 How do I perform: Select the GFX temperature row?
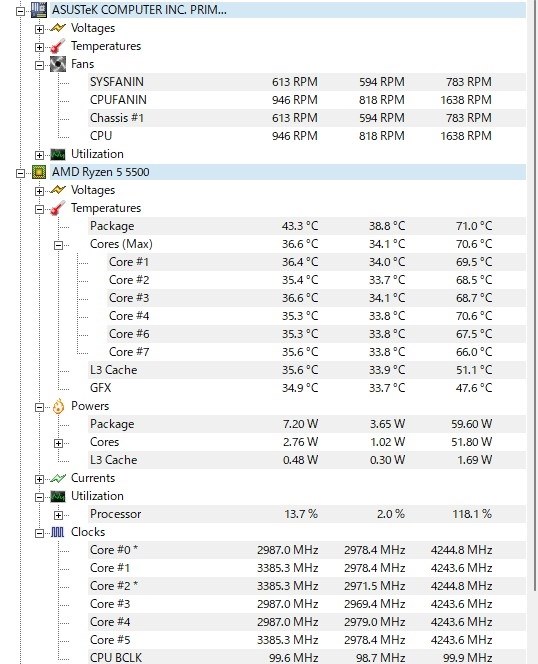[x=307, y=388]
